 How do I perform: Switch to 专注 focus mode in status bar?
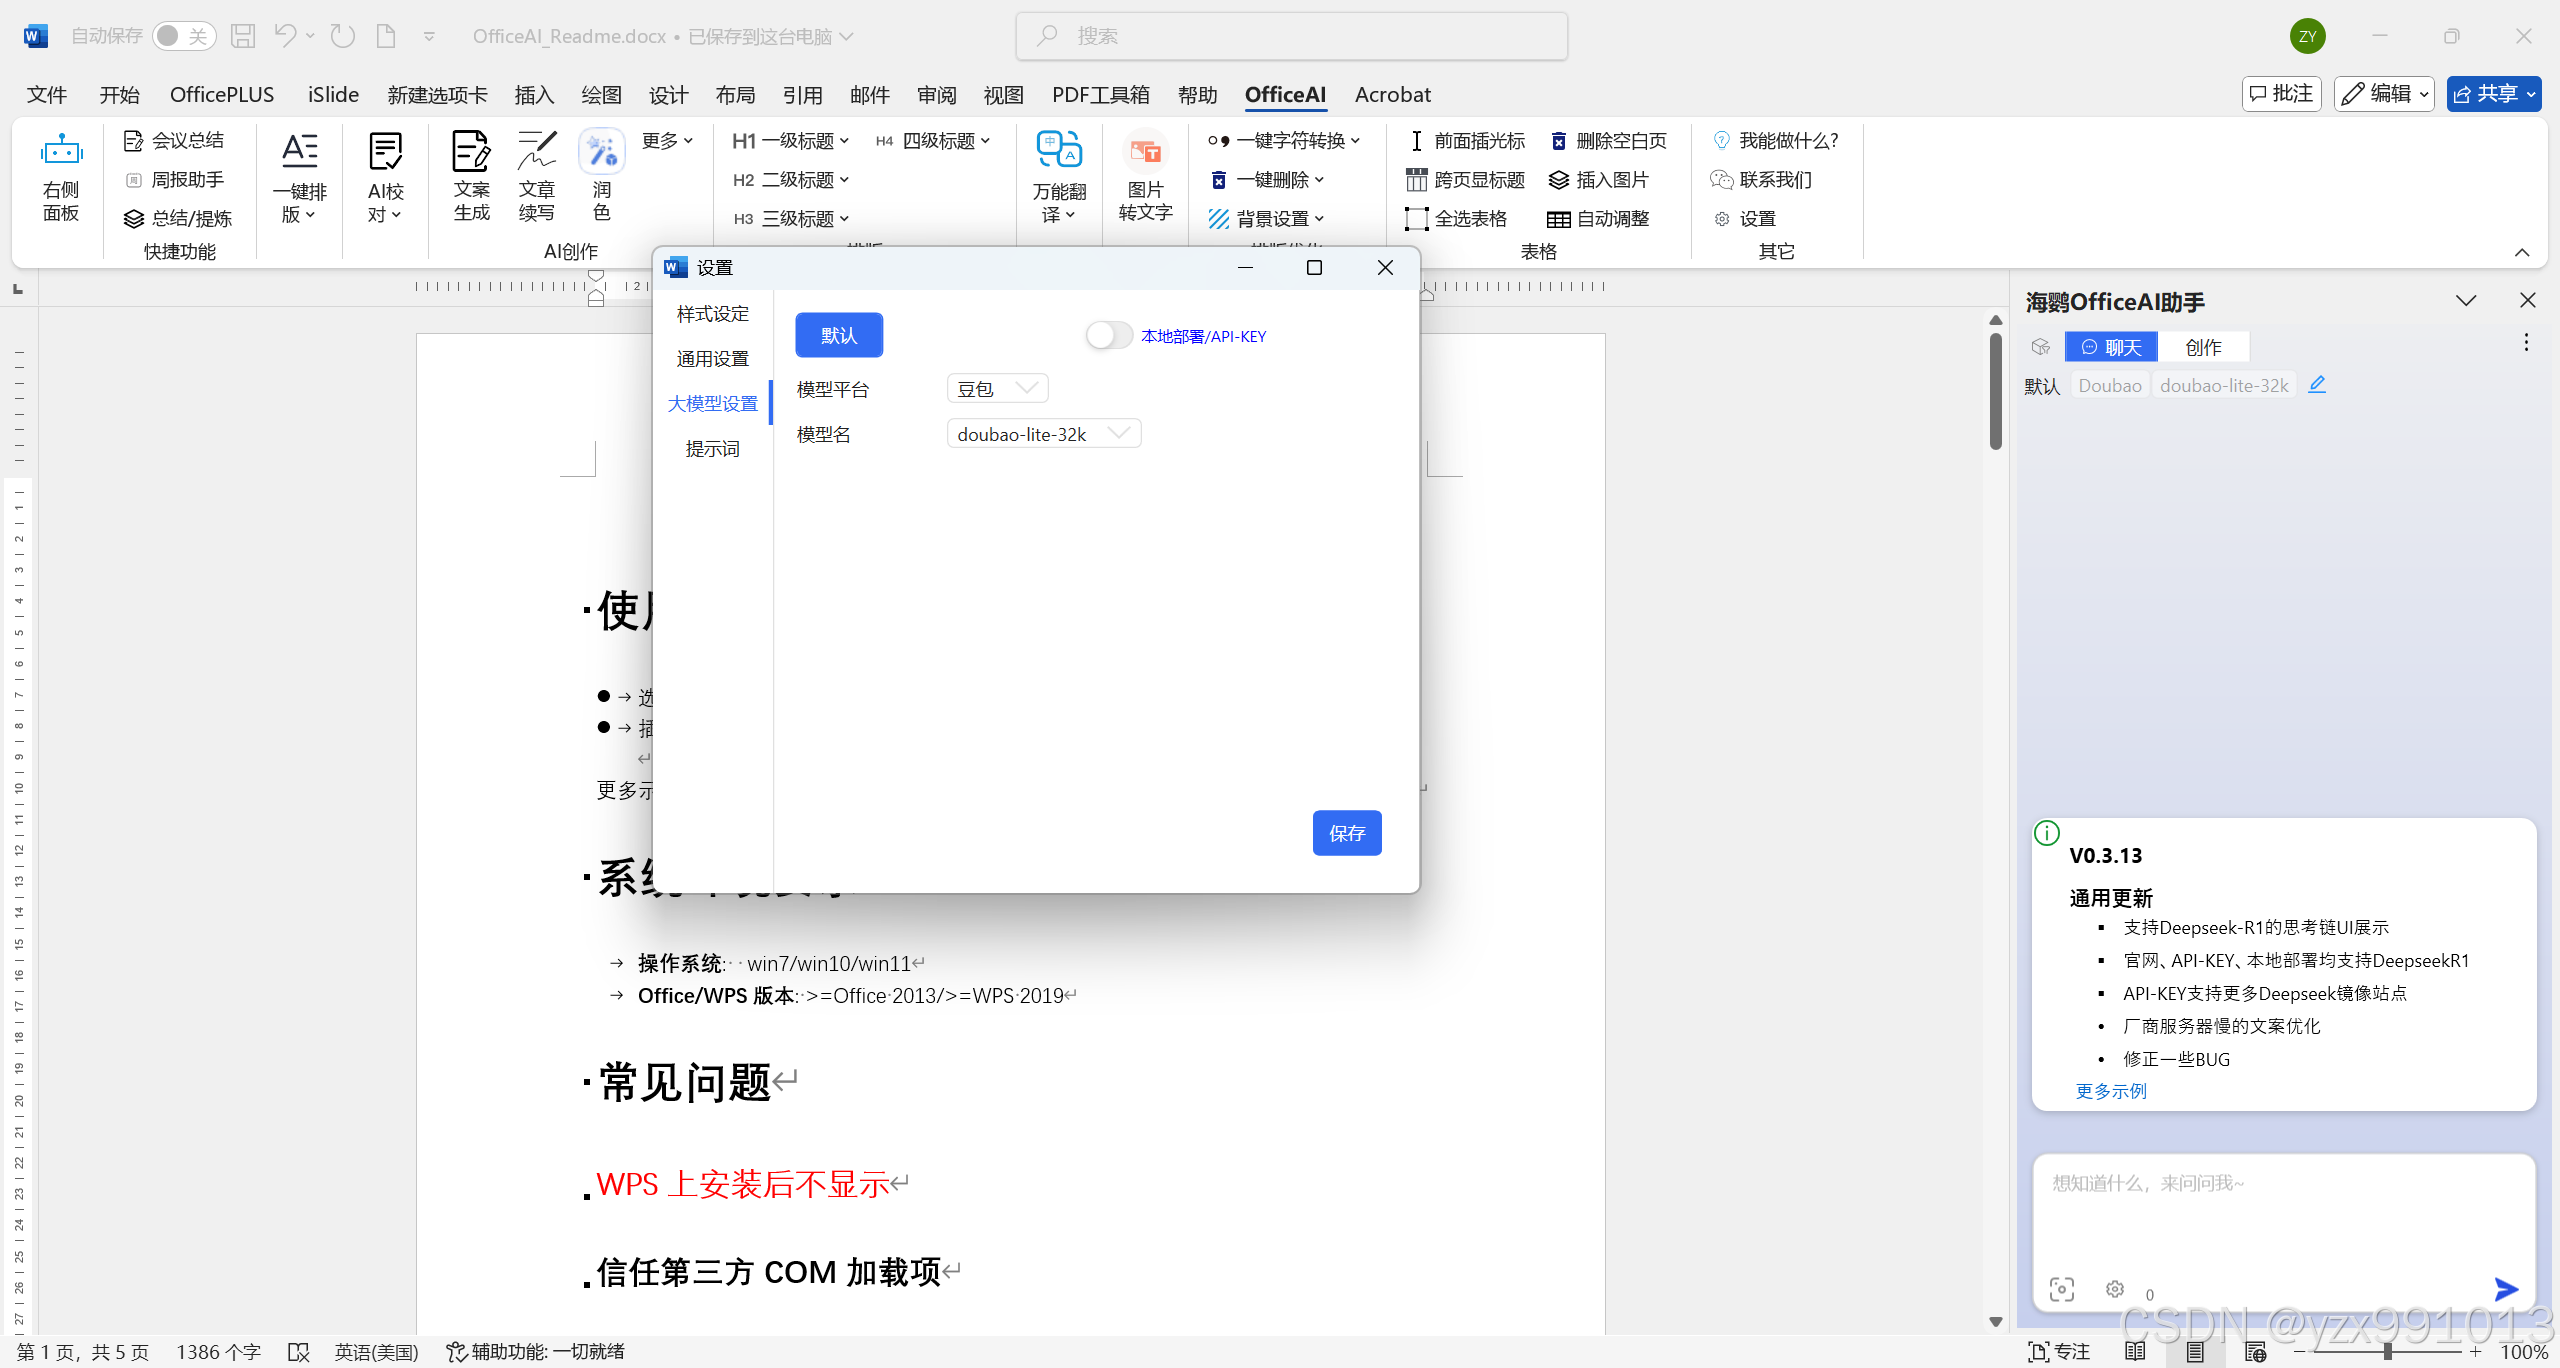[2059, 1352]
